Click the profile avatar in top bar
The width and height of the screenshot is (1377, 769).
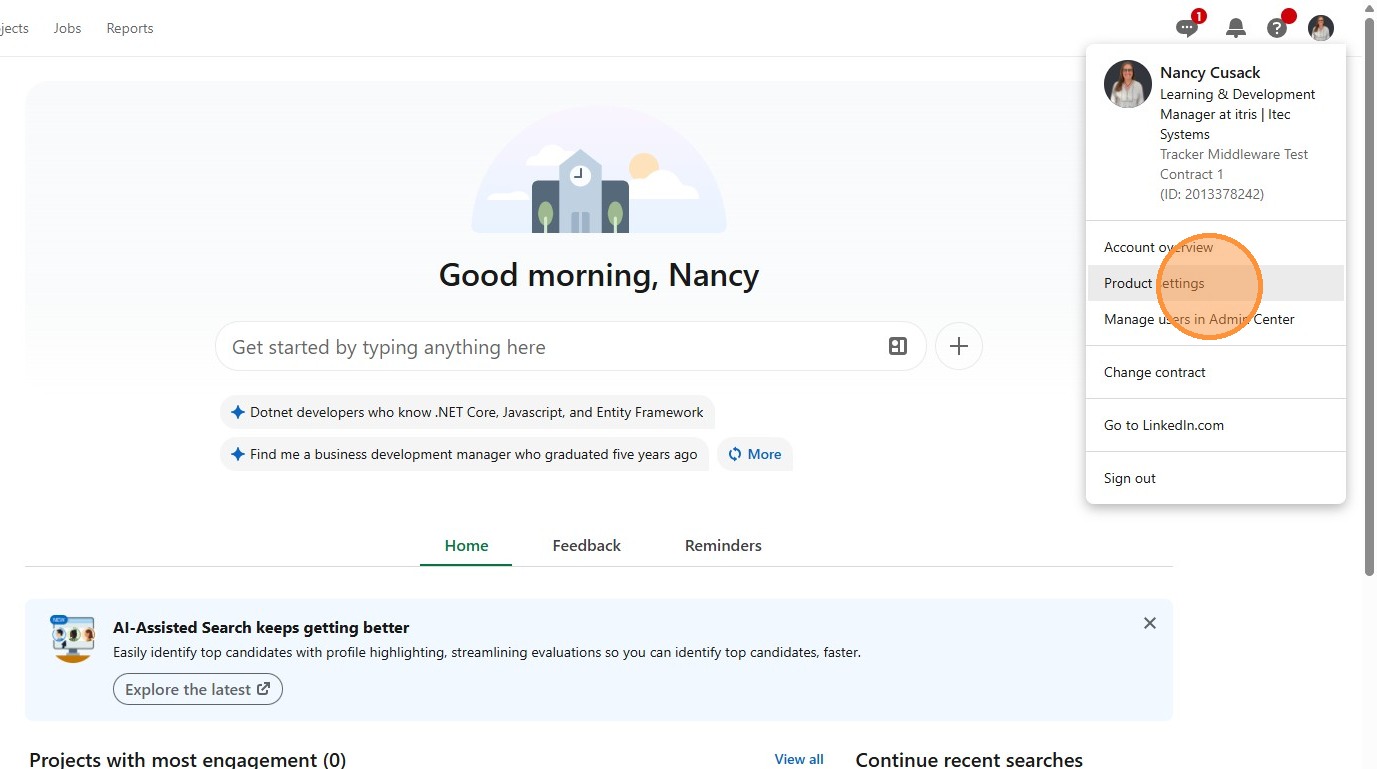tap(1321, 28)
